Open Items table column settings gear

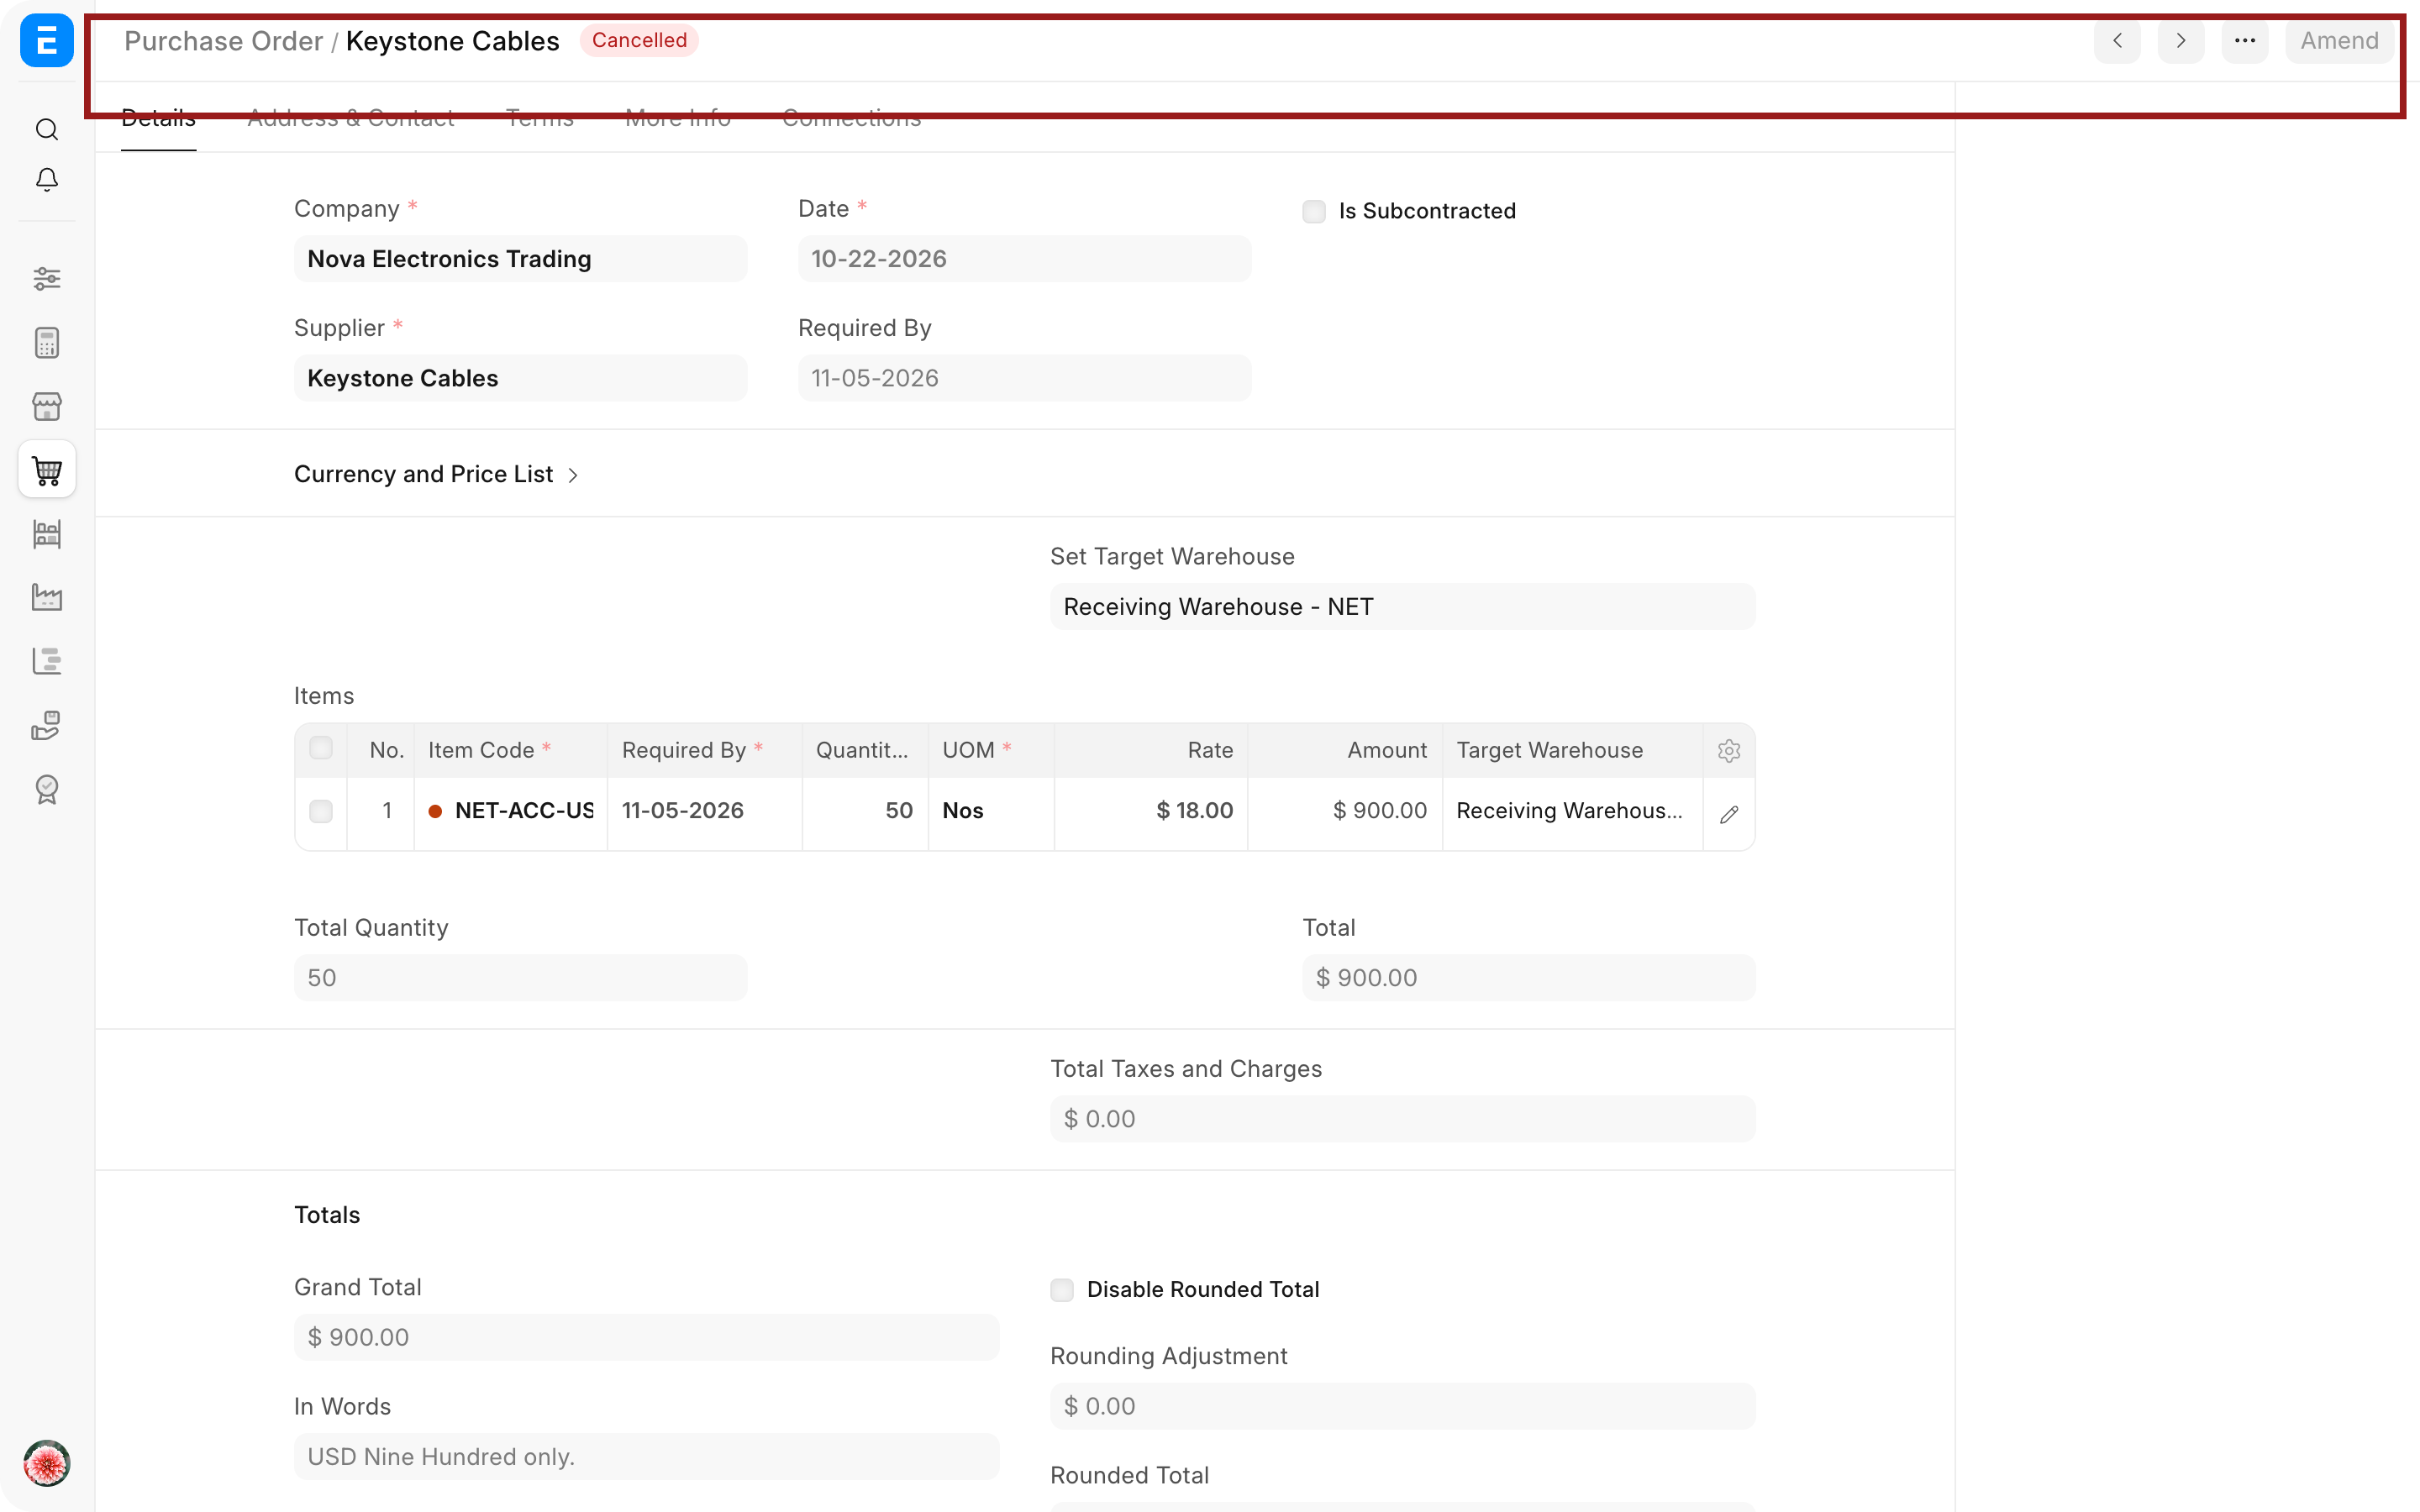pos(1729,751)
